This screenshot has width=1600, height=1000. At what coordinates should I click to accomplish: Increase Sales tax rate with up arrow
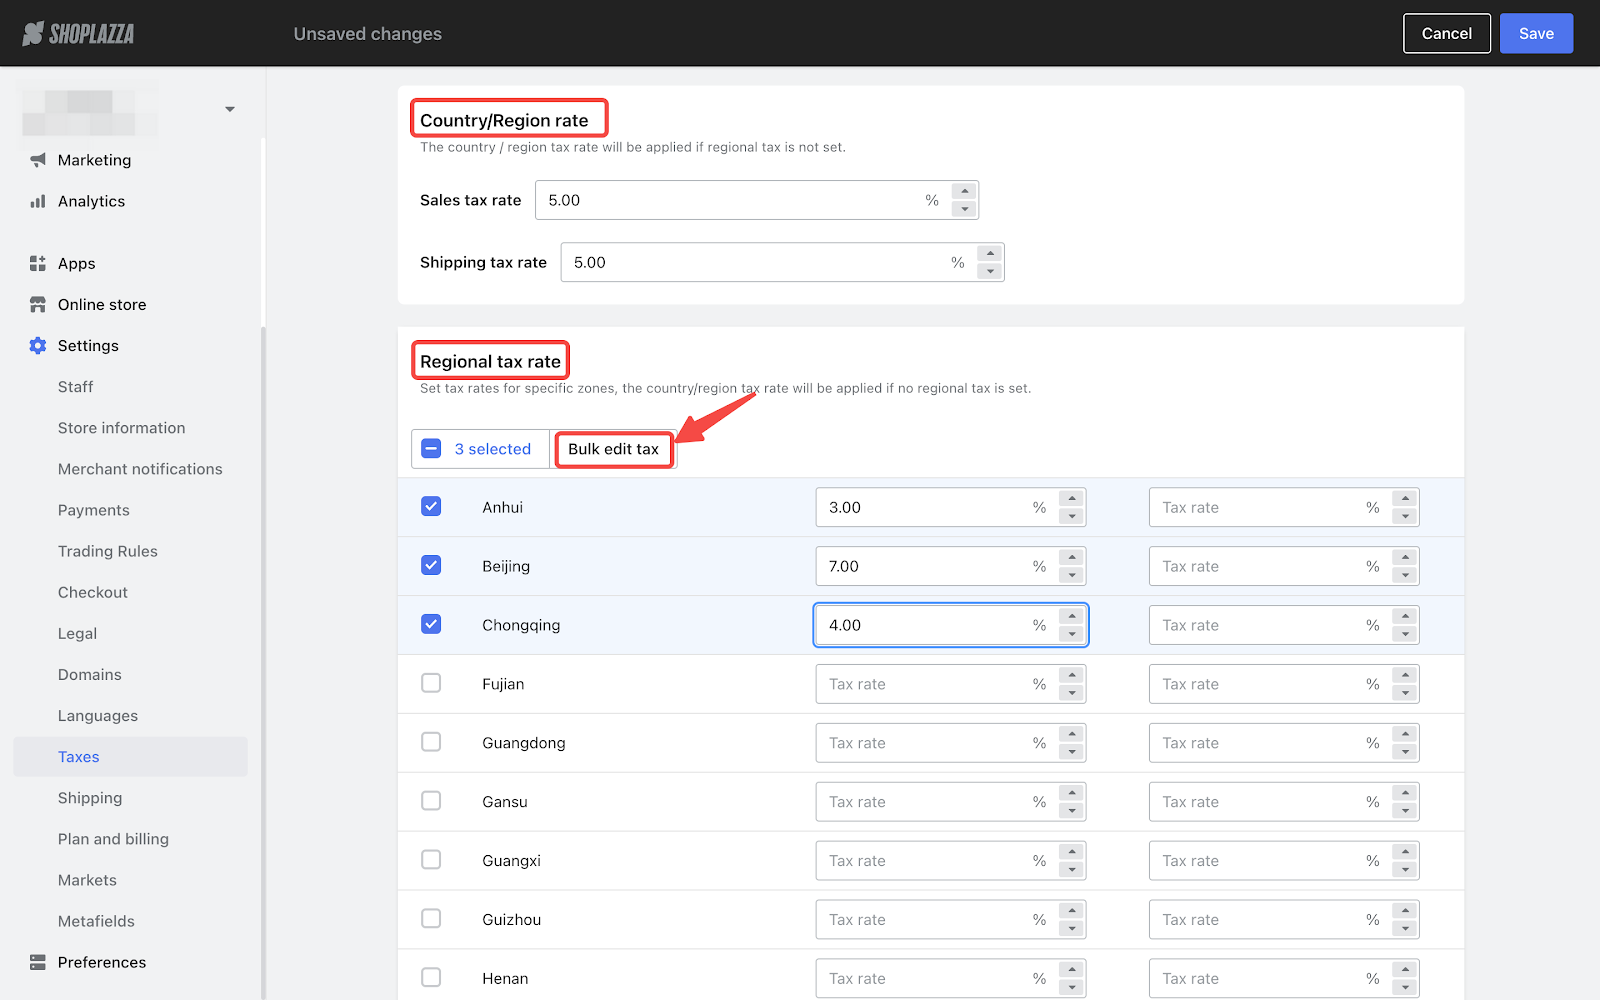pyautogui.click(x=964, y=191)
